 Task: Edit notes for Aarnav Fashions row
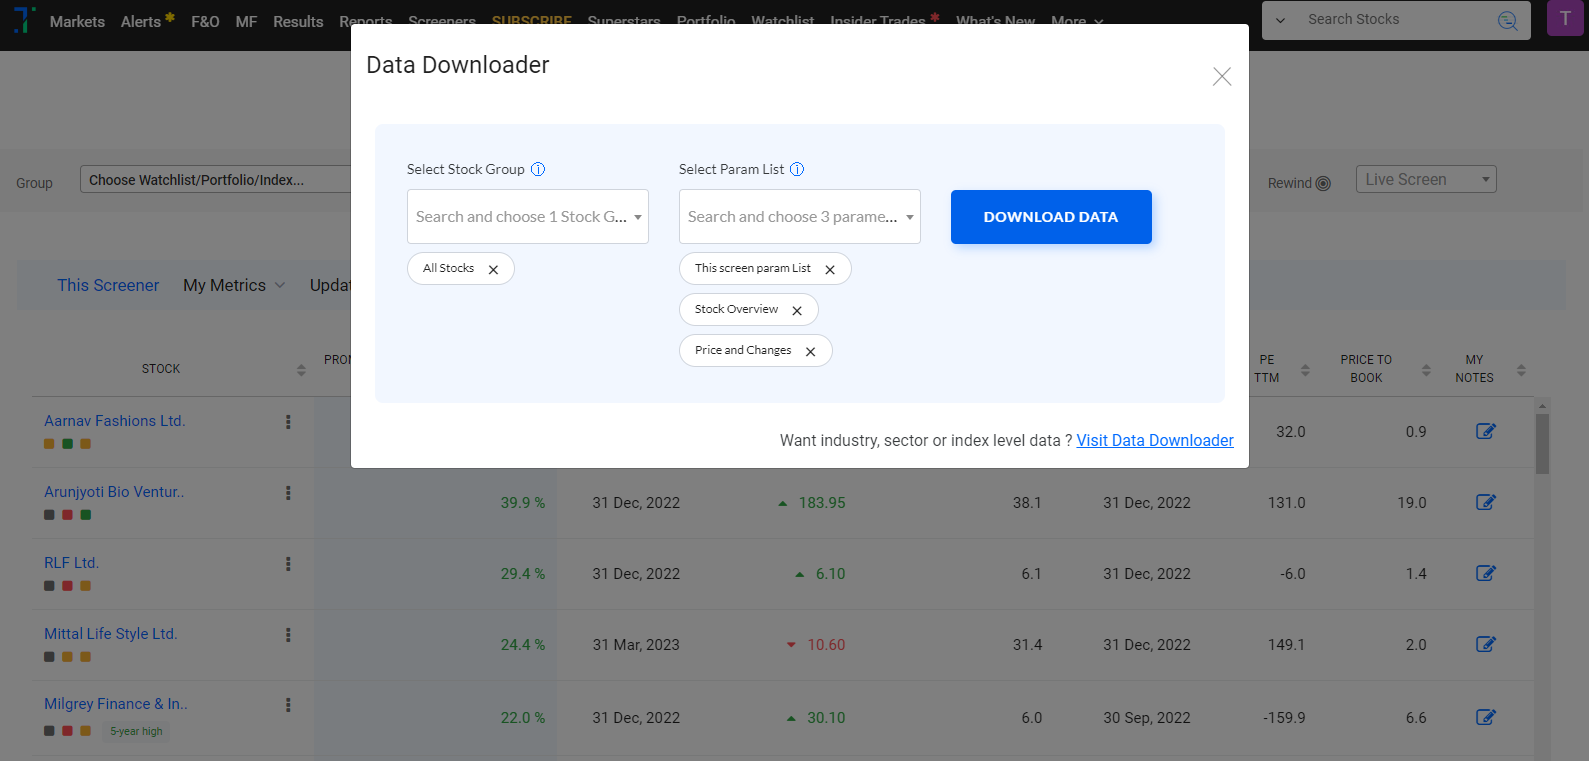(1486, 431)
